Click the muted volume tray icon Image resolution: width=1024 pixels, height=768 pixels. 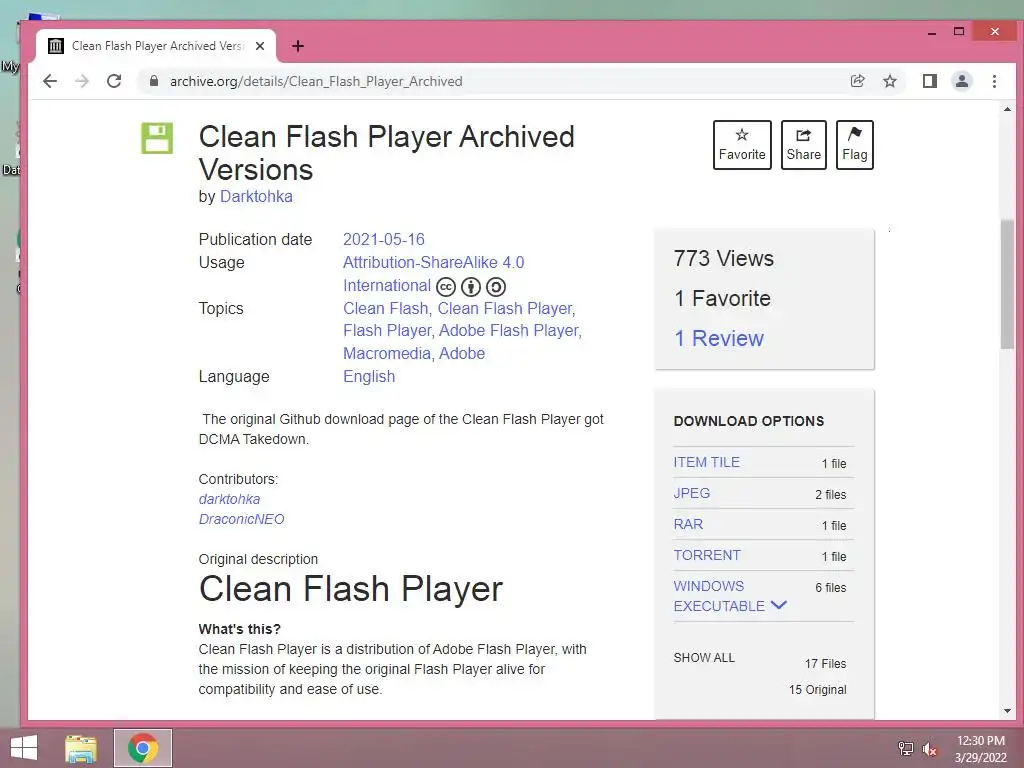point(930,749)
